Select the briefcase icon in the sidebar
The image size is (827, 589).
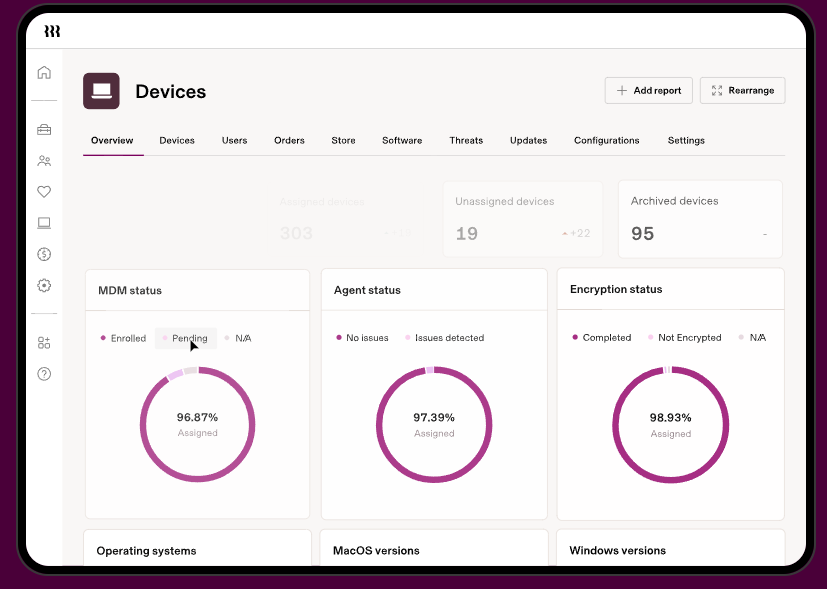coord(44,129)
